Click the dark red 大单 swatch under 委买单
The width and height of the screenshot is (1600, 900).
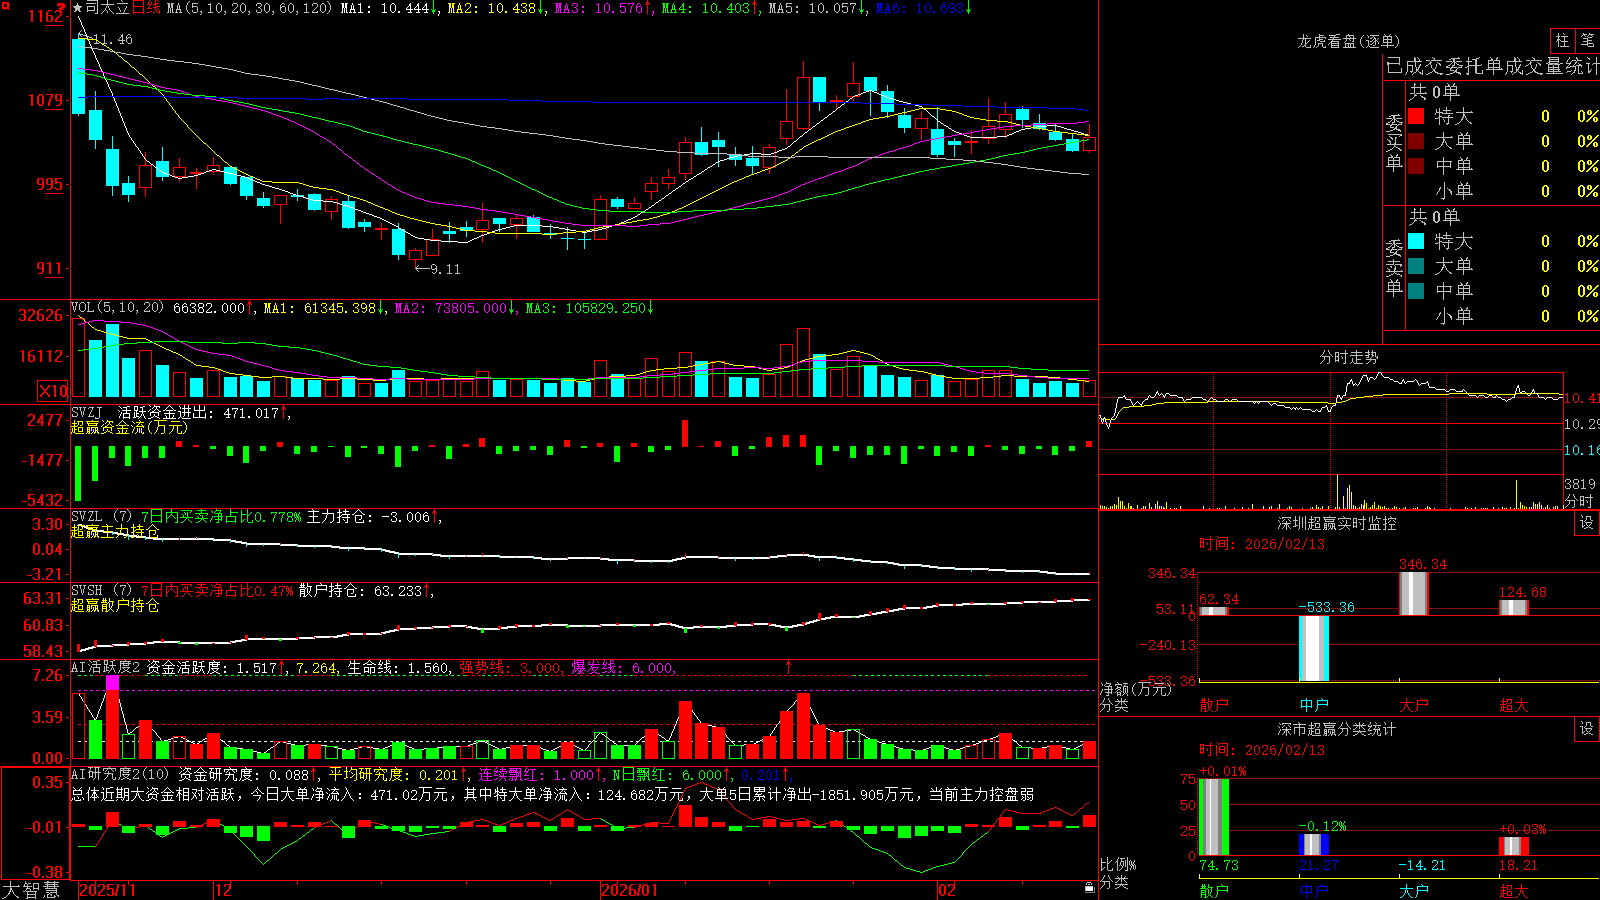point(1416,141)
